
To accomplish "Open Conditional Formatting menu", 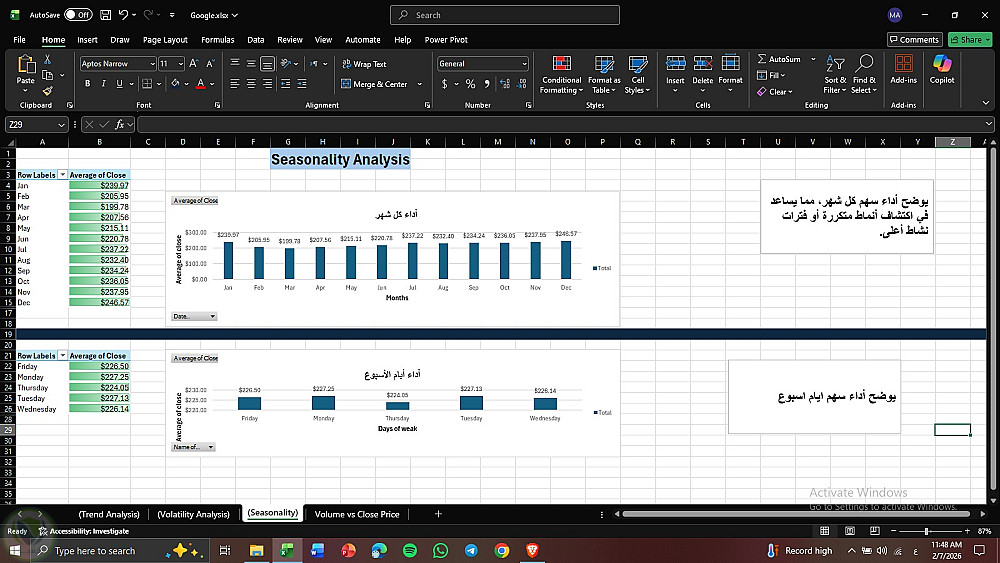I will (561, 75).
